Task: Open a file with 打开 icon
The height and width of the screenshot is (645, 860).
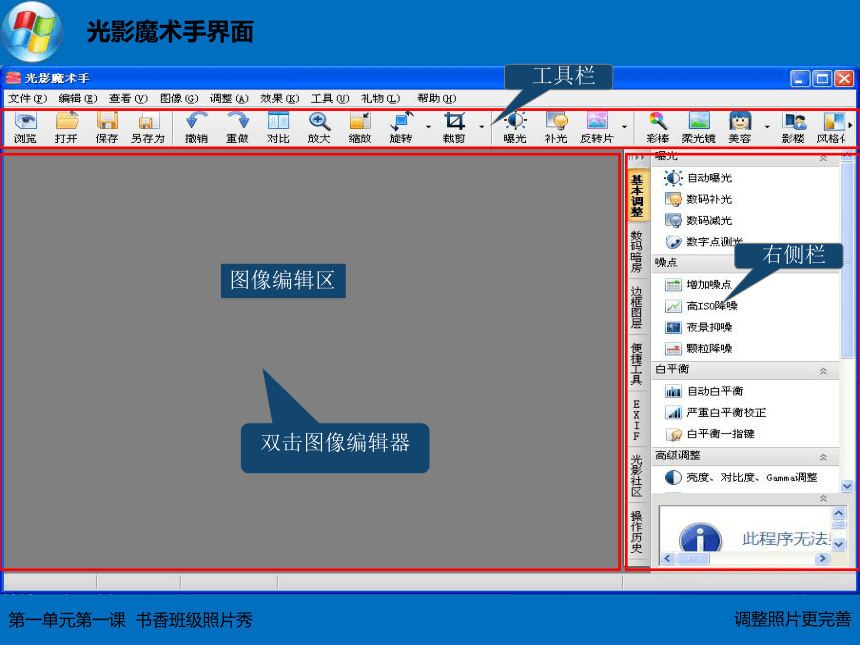Action: [66, 127]
